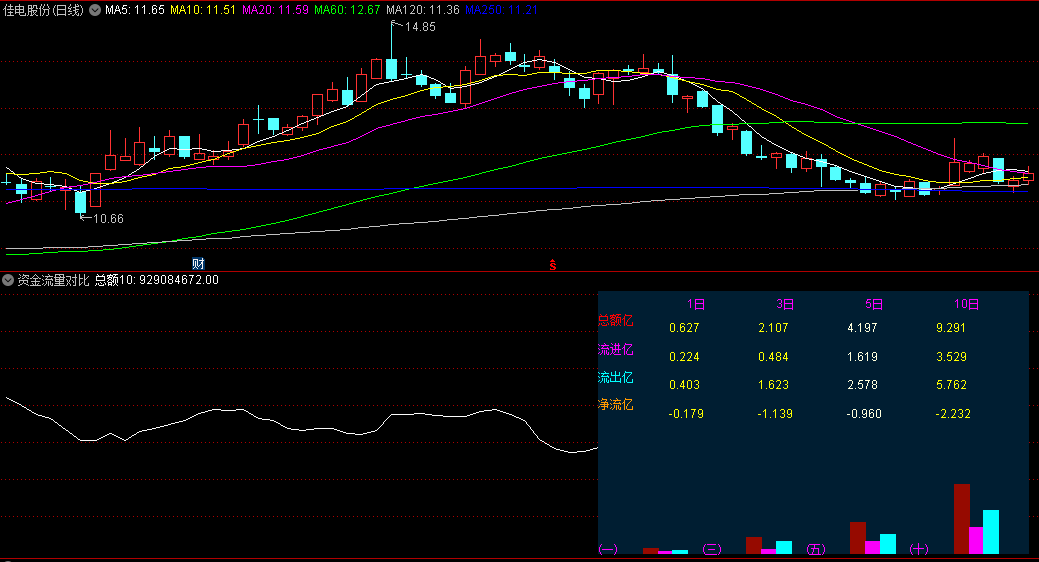Screen dimensions: 1039x562
Task: Click the 10日 column header
Action: point(966,304)
